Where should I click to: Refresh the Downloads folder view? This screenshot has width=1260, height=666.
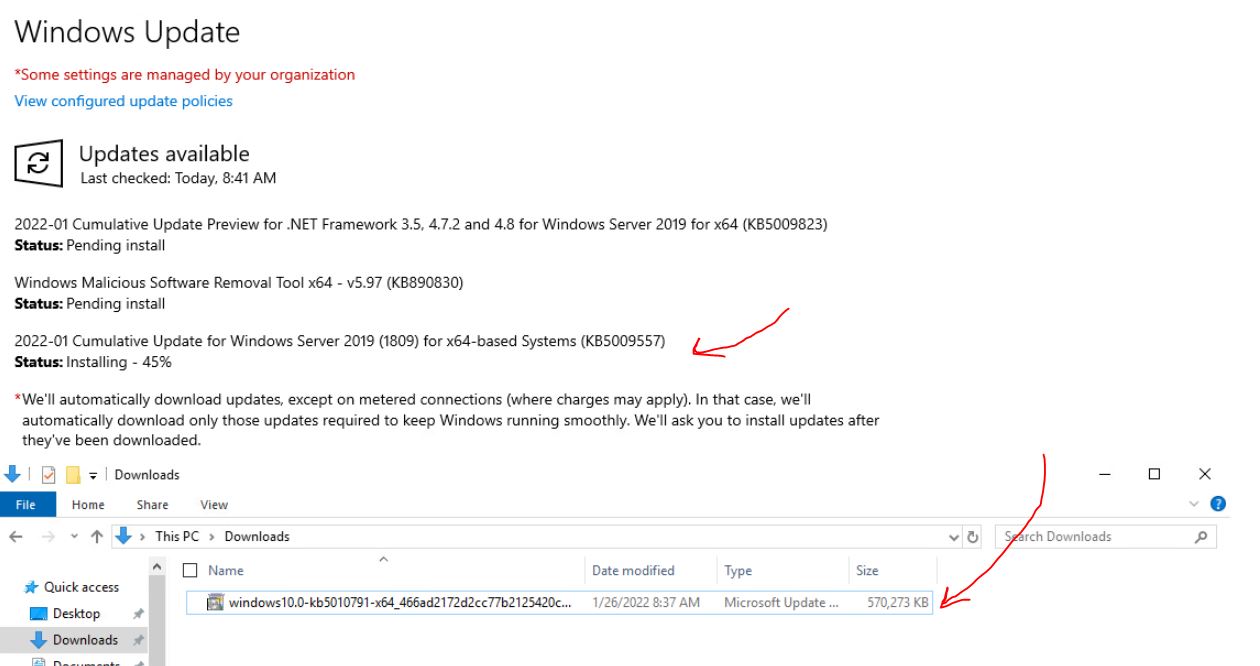[974, 537]
